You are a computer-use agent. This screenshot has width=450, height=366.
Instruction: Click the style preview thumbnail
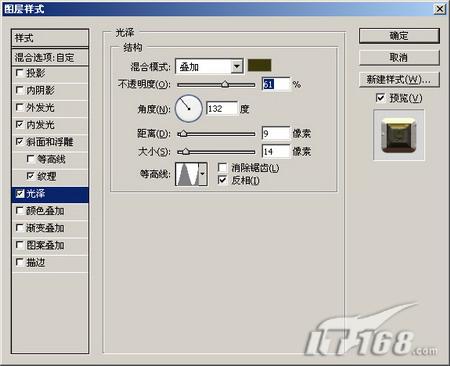[399, 135]
